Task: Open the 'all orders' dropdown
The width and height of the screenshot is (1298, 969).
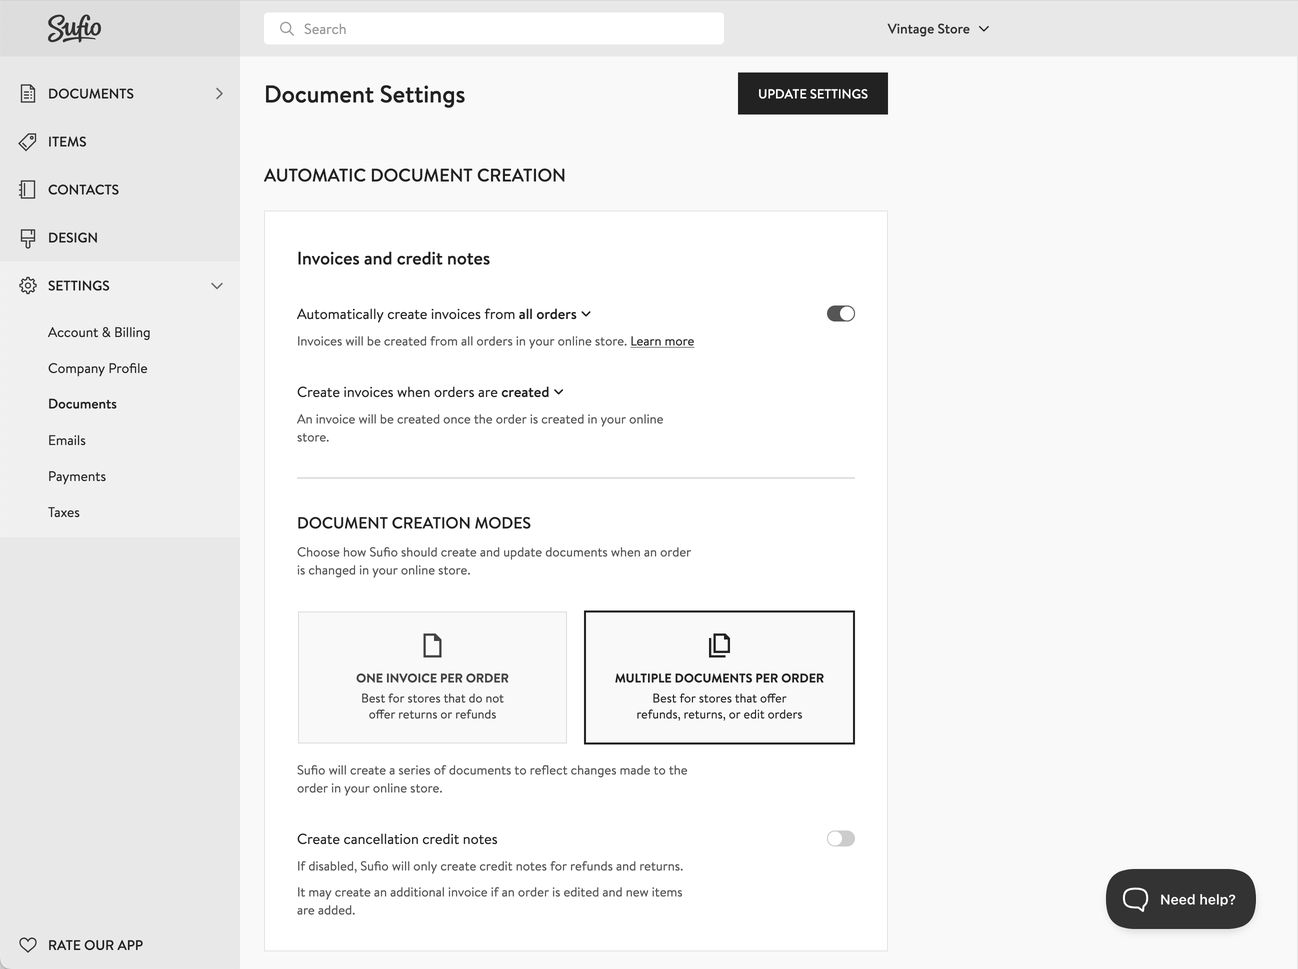Action: [555, 314]
